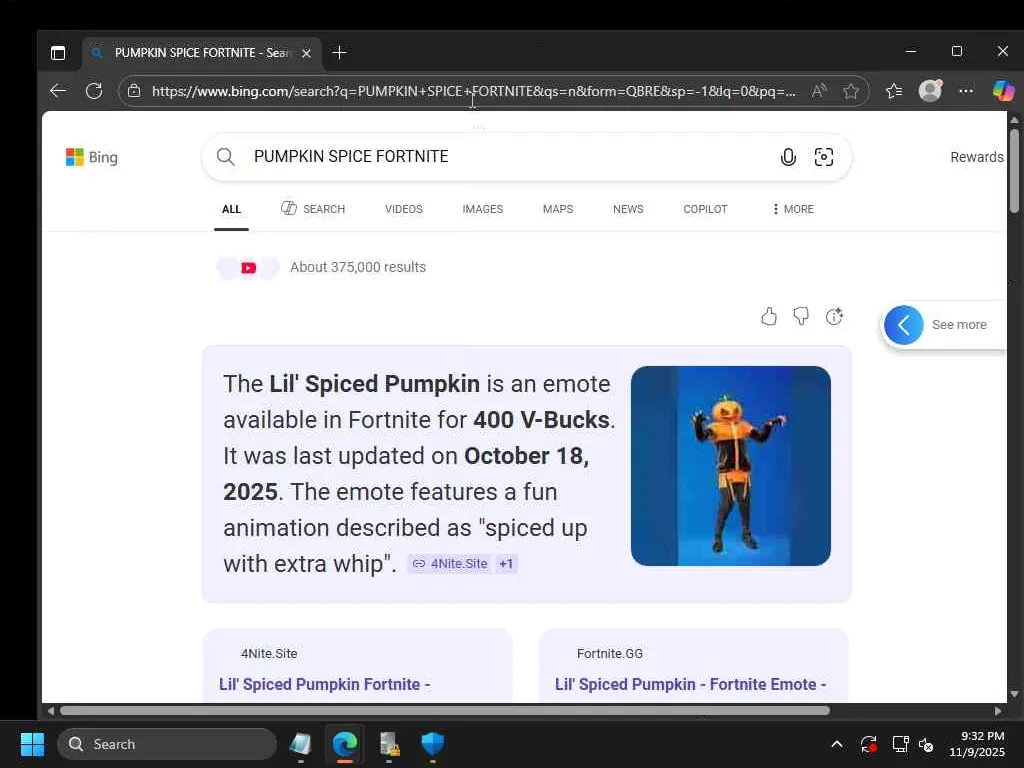This screenshot has width=1024, height=768.
Task: Go to Bing home via logo
Action: tap(91, 157)
